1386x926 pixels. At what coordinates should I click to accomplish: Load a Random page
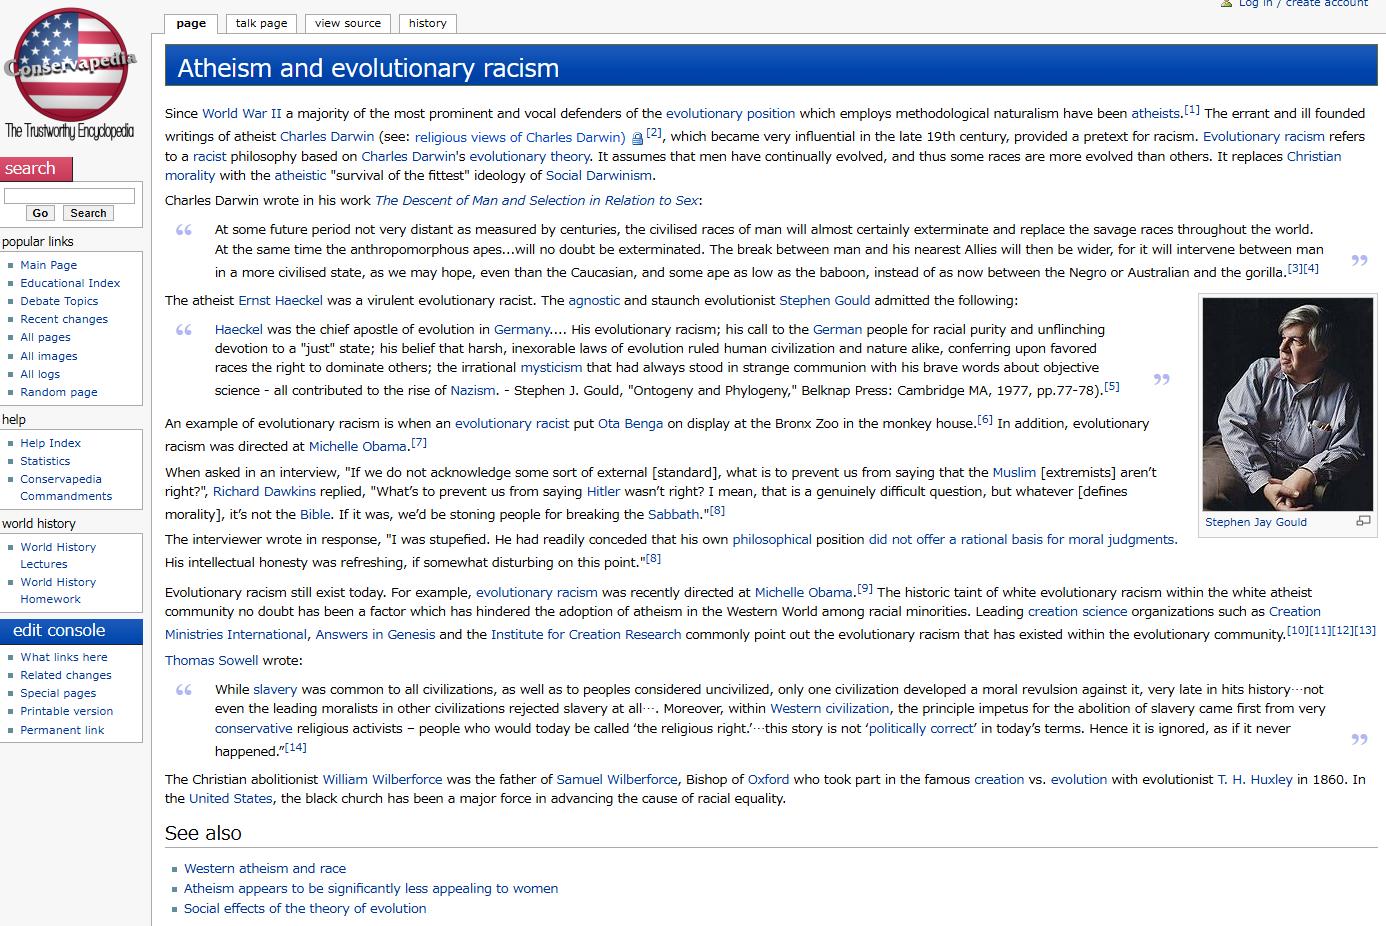pyautogui.click(x=59, y=392)
